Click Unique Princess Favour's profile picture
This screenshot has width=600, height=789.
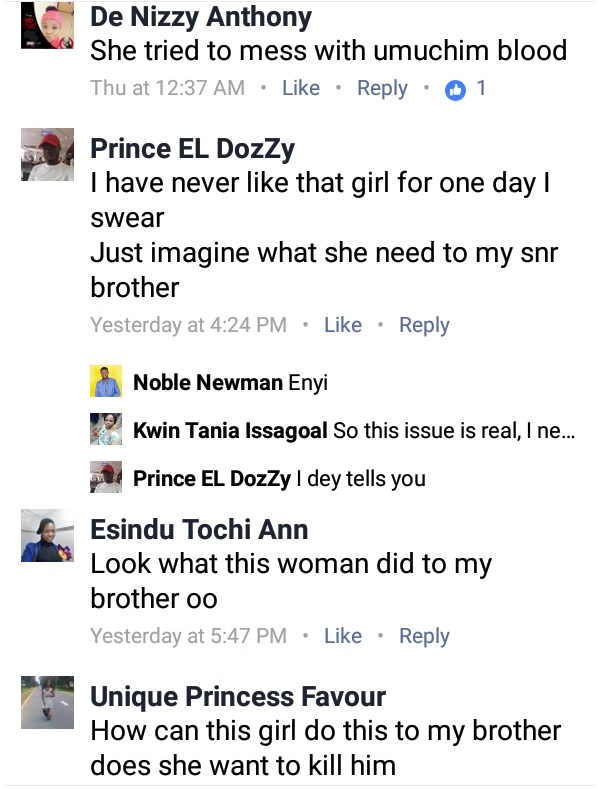click(45, 705)
